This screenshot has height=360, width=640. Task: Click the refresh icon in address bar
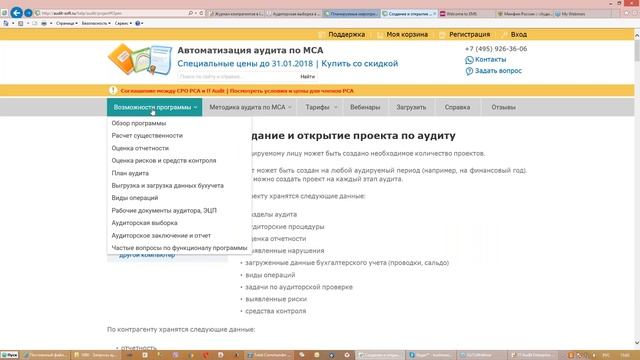(201, 13)
